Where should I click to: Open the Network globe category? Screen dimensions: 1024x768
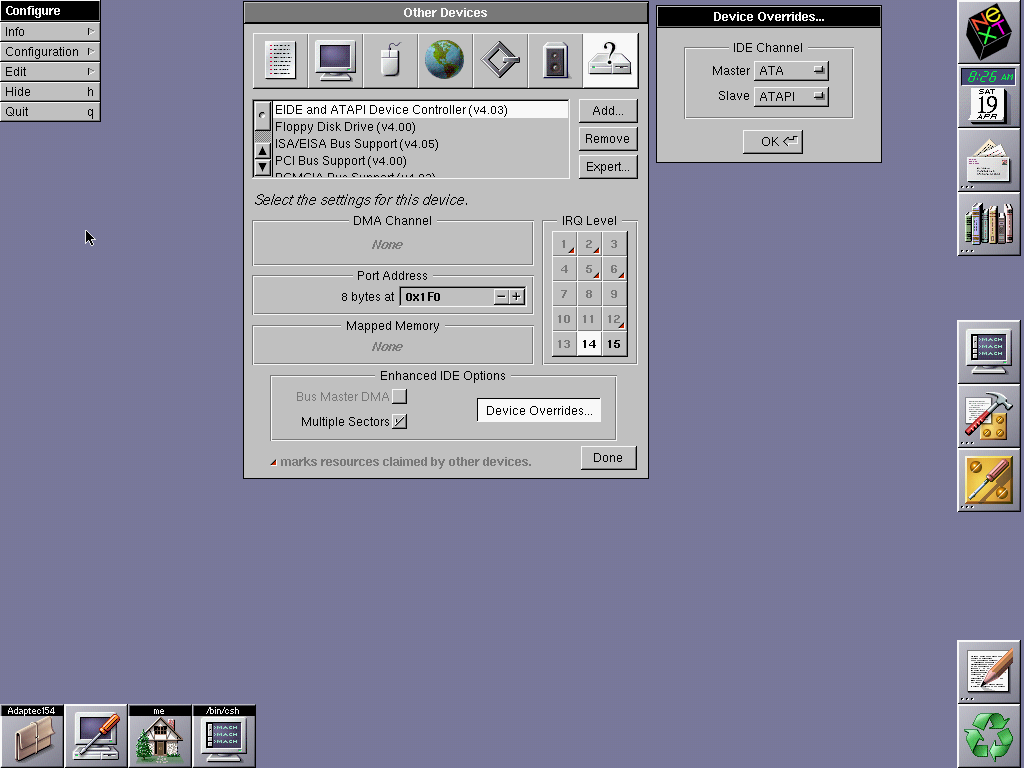pyautogui.click(x=444, y=61)
